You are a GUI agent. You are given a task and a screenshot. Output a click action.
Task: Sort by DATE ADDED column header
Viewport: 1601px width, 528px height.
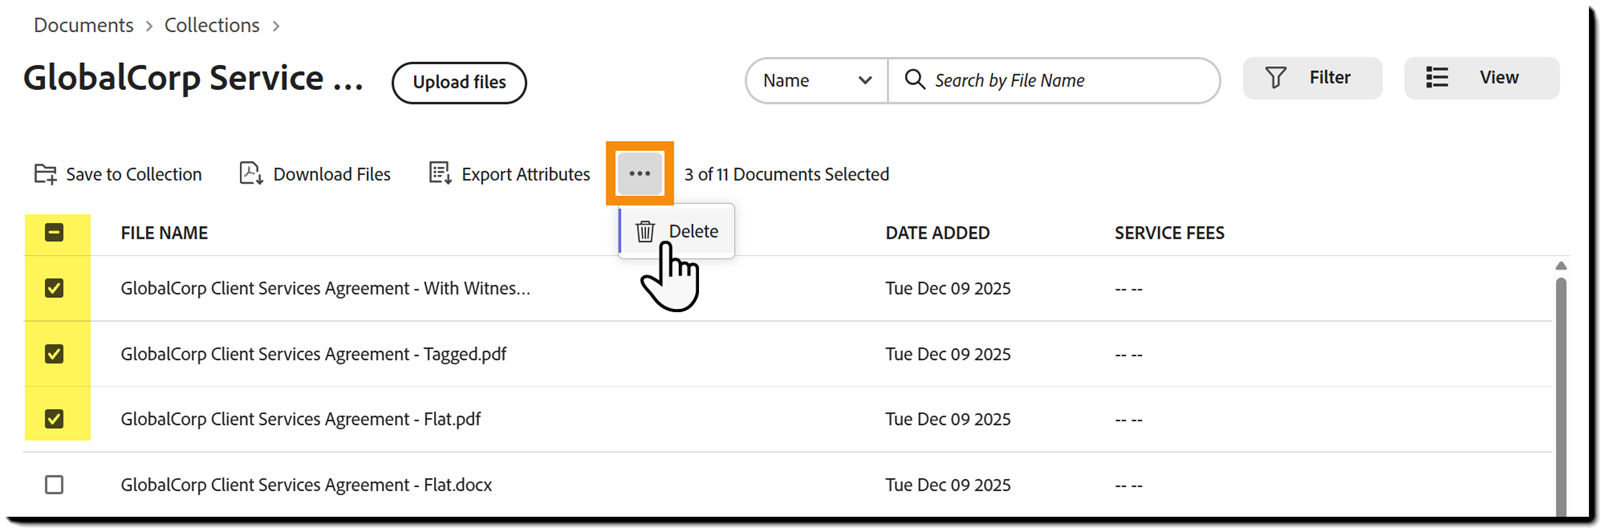(x=937, y=233)
